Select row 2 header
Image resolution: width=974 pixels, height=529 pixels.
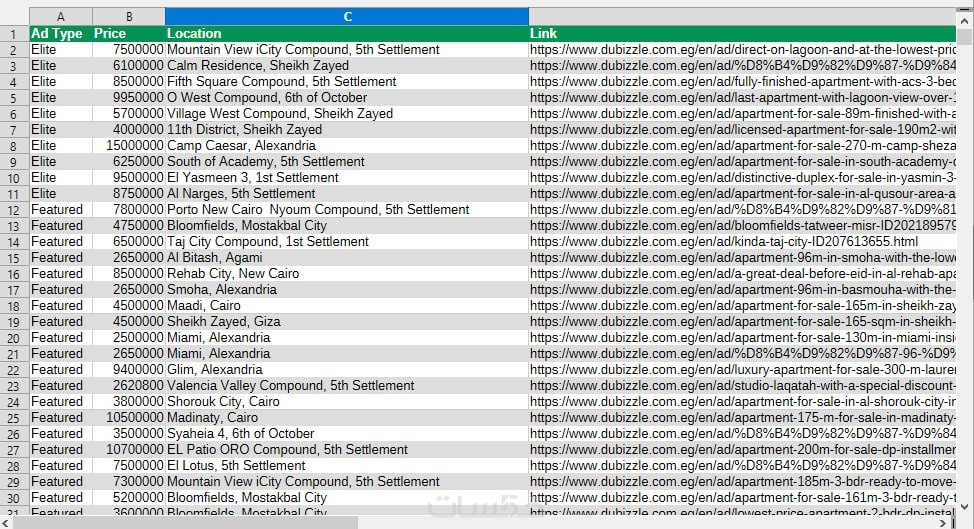click(14, 50)
